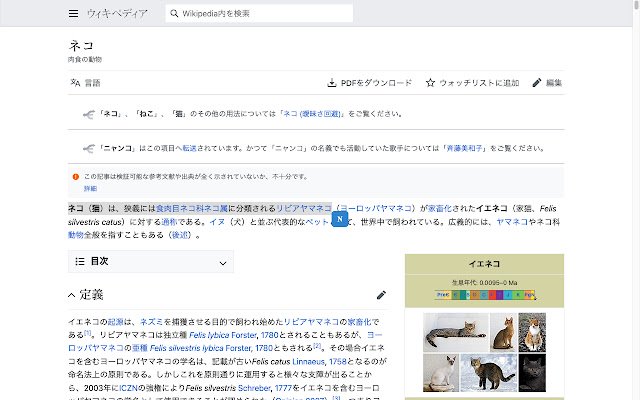Open the ヨーロッパヤマネコ link in the intro

pyautogui.click(x=375, y=209)
